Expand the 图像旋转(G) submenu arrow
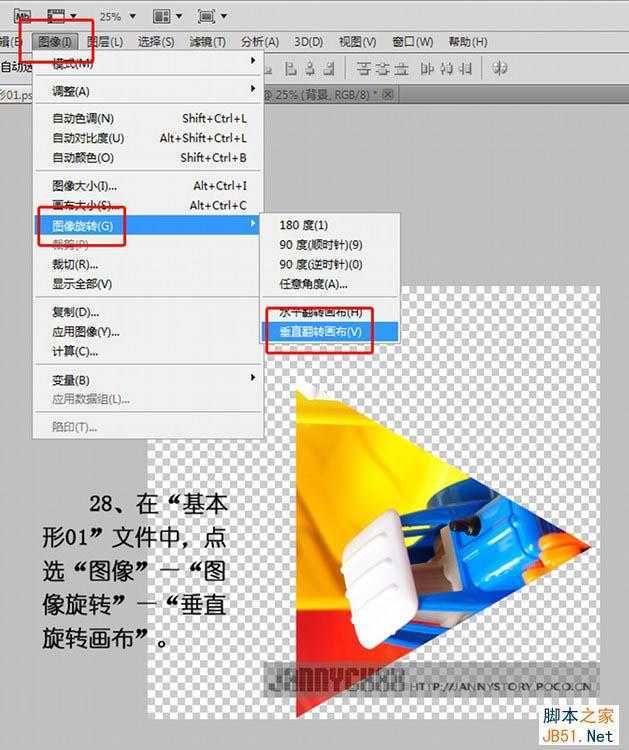The image size is (629, 750). click(x=253, y=224)
